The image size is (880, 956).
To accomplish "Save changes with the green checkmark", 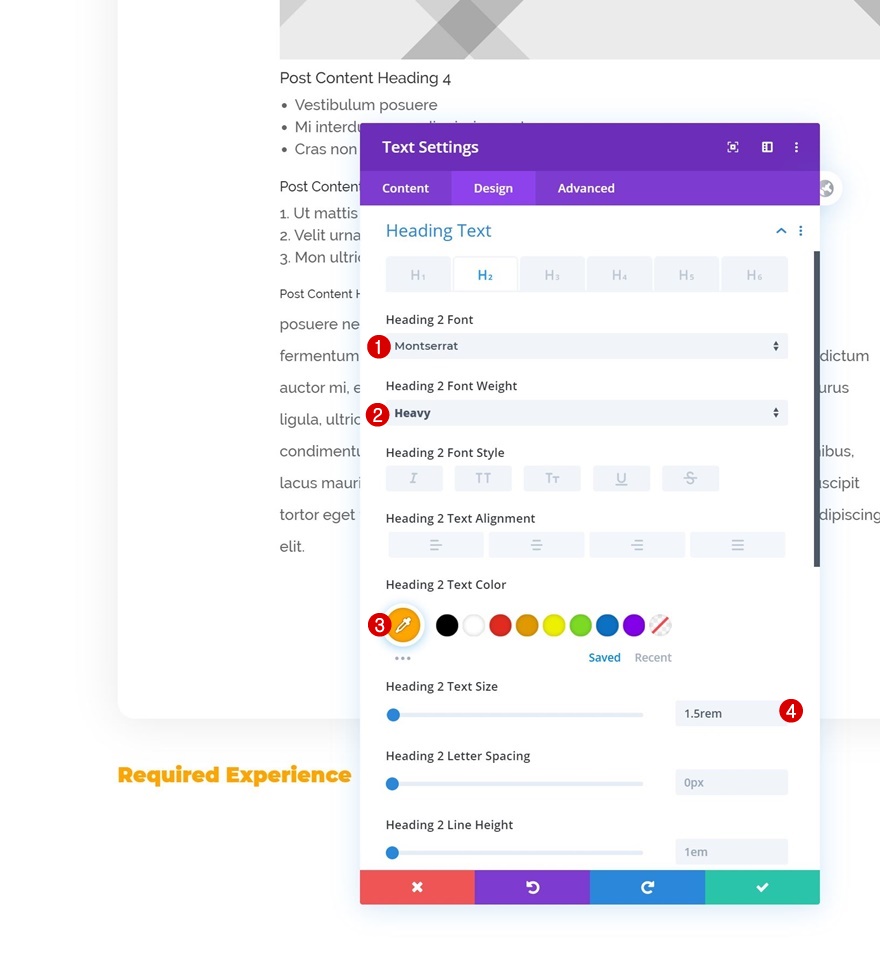I will click(762, 887).
